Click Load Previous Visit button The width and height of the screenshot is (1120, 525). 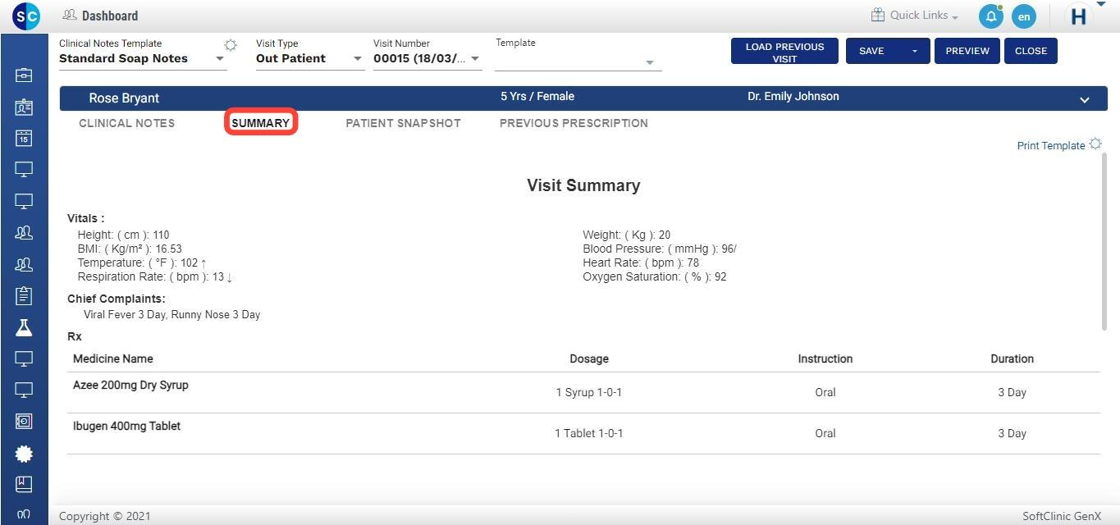[x=784, y=51]
